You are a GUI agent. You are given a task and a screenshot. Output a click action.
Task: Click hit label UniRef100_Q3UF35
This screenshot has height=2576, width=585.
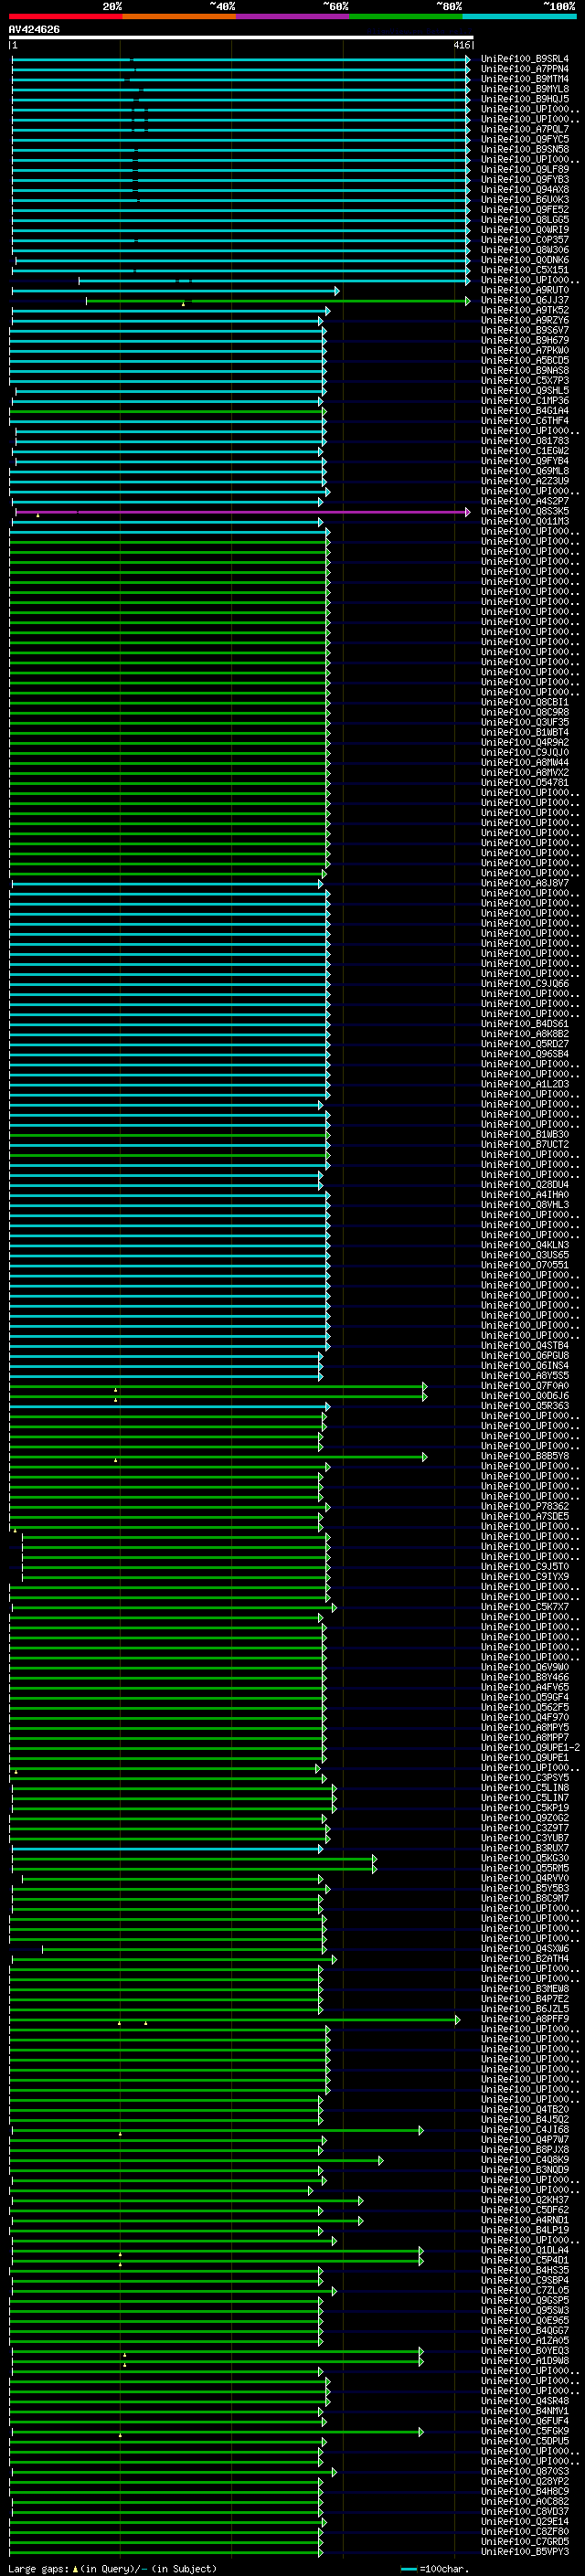pyautogui.click(x=525, y=722)
